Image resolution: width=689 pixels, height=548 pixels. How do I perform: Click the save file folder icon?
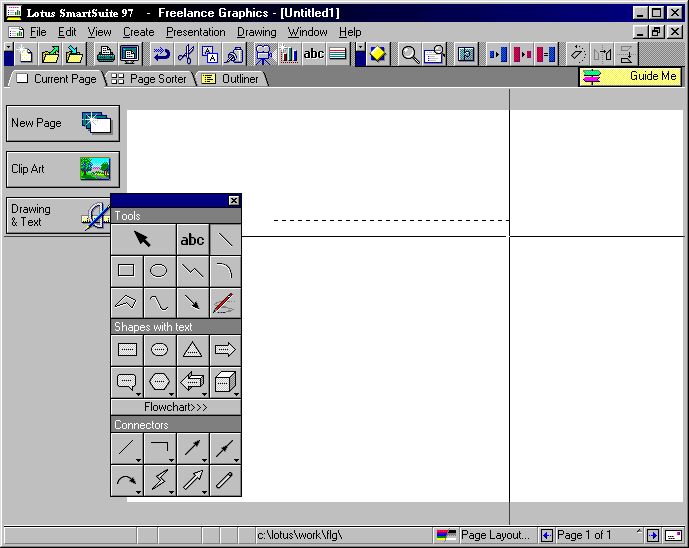point(74,54)
